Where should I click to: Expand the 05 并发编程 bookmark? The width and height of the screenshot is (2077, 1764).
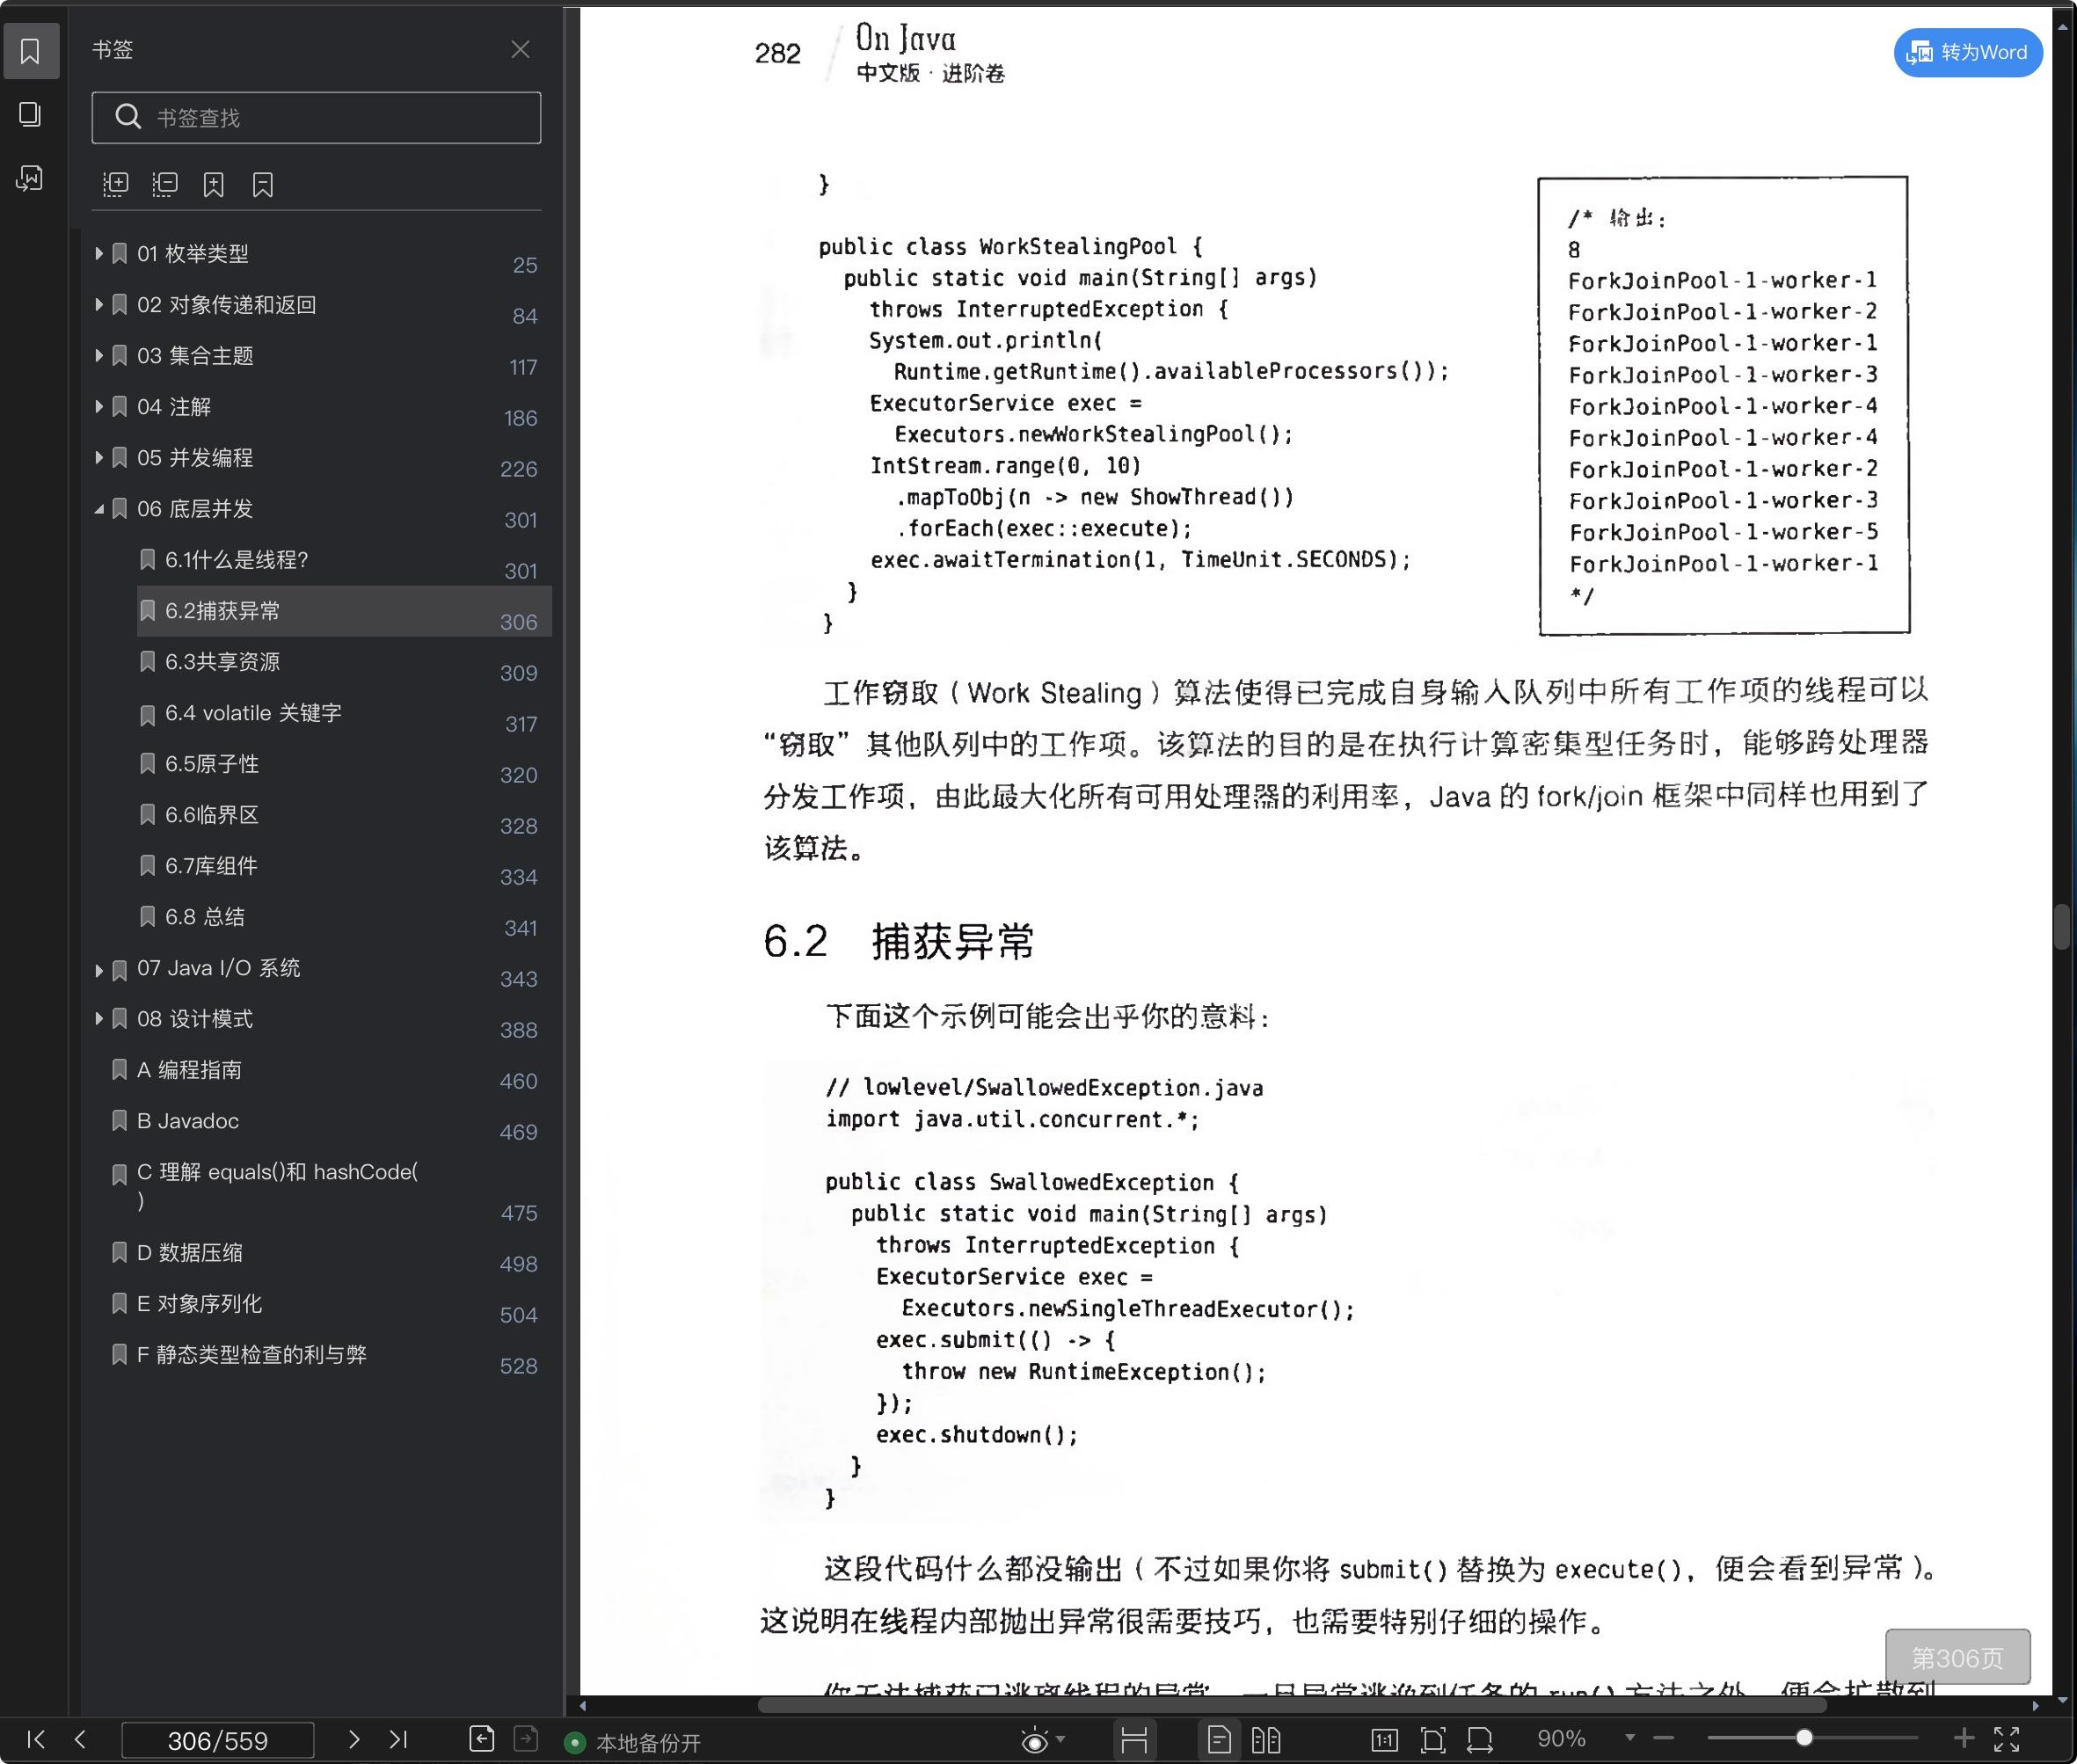tap(98, 457)
